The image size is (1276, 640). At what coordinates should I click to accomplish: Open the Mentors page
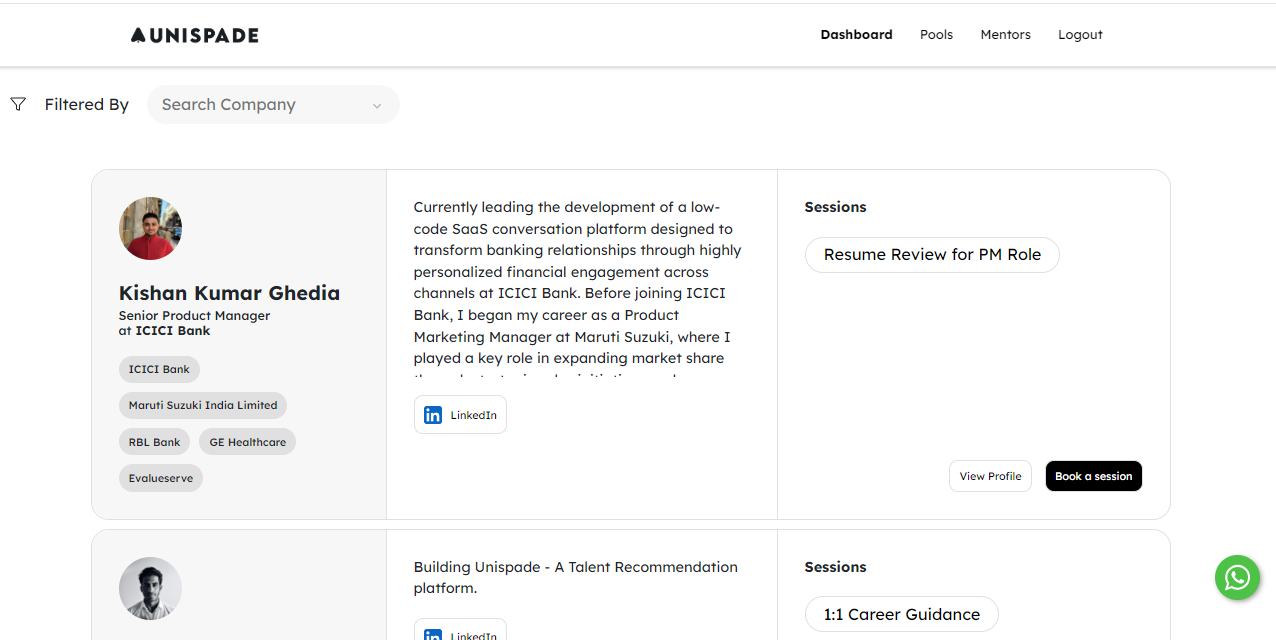click(1005, 34)
